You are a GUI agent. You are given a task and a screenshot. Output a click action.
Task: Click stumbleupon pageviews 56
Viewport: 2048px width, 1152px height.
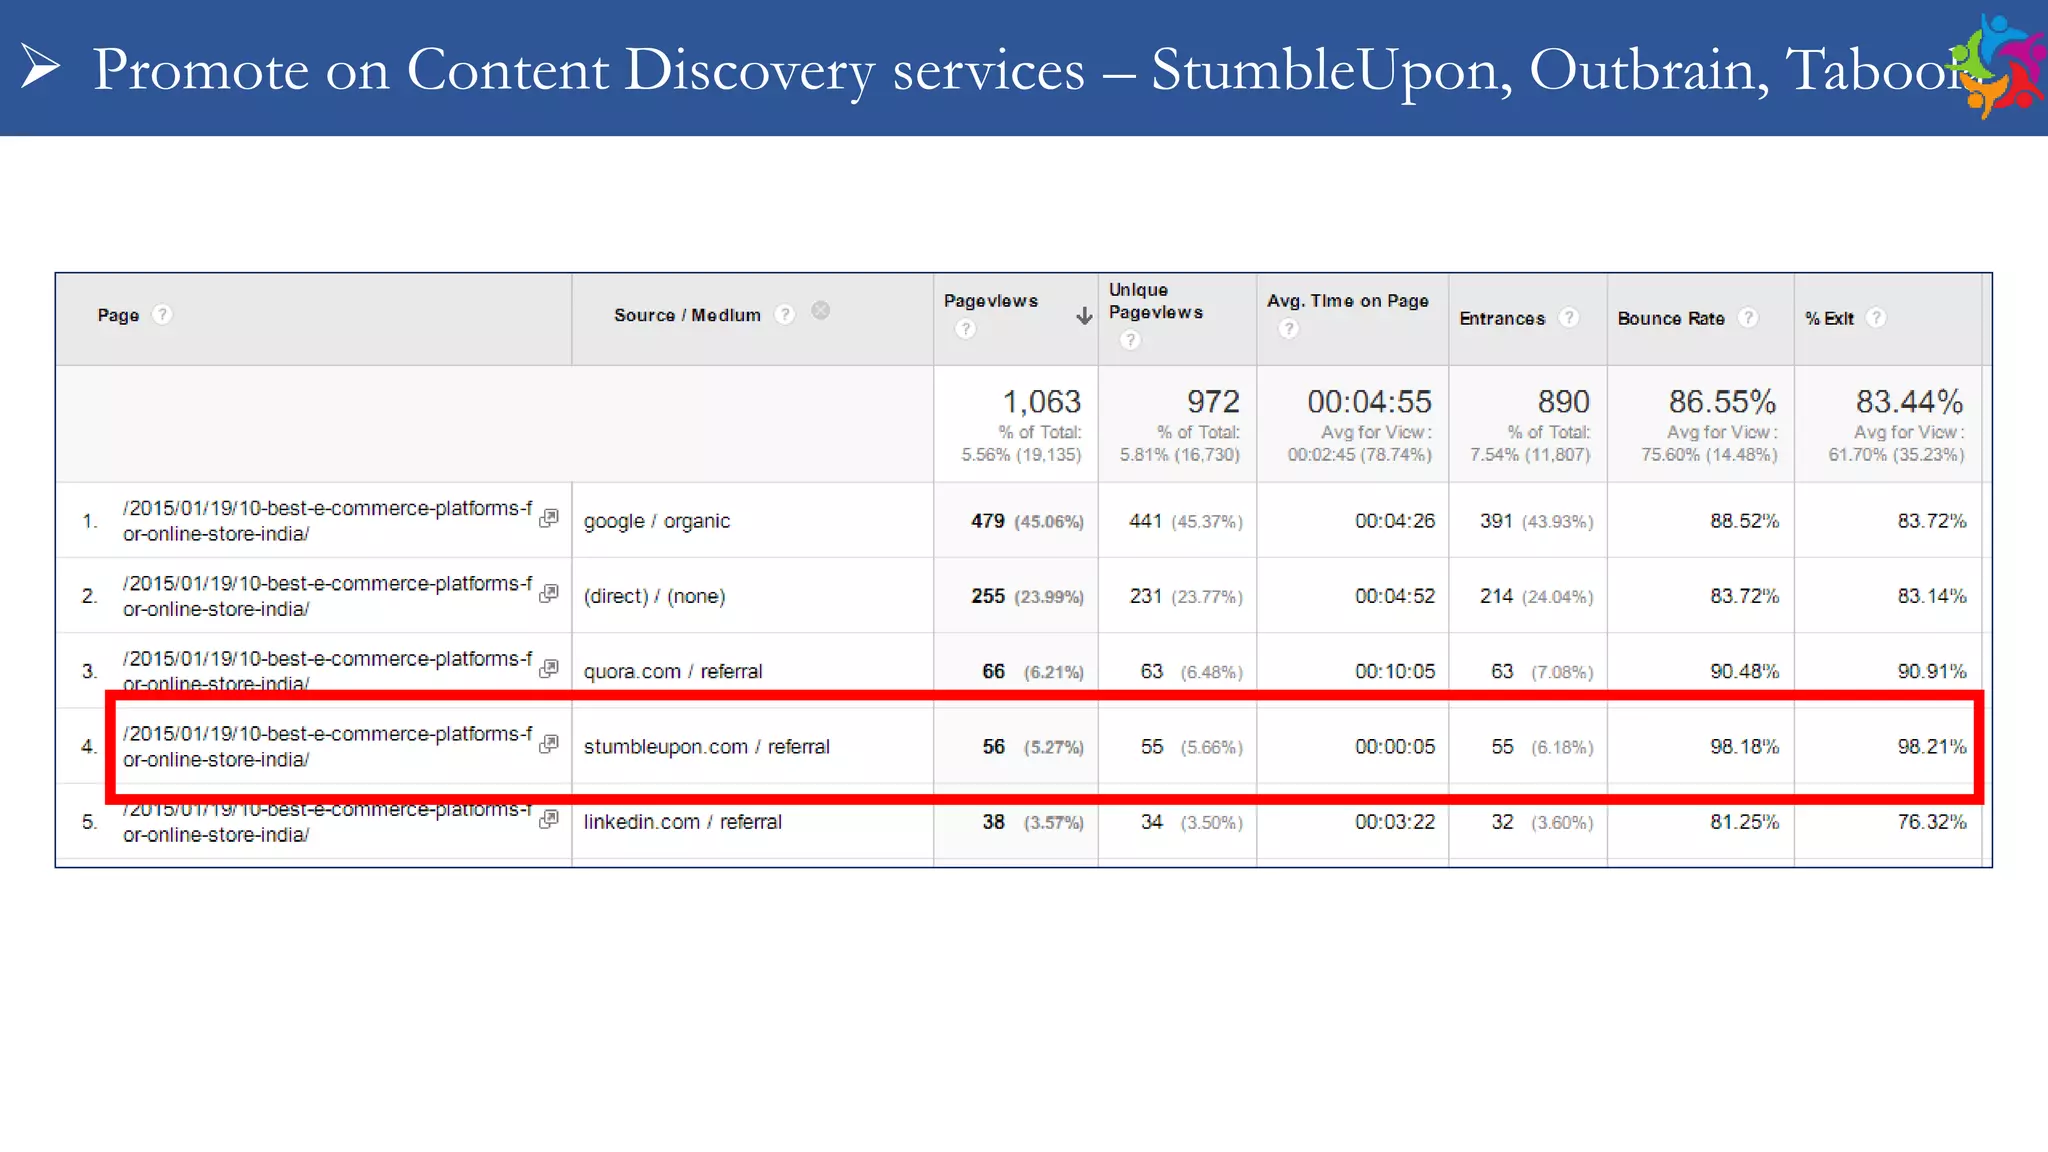(993, 747)
